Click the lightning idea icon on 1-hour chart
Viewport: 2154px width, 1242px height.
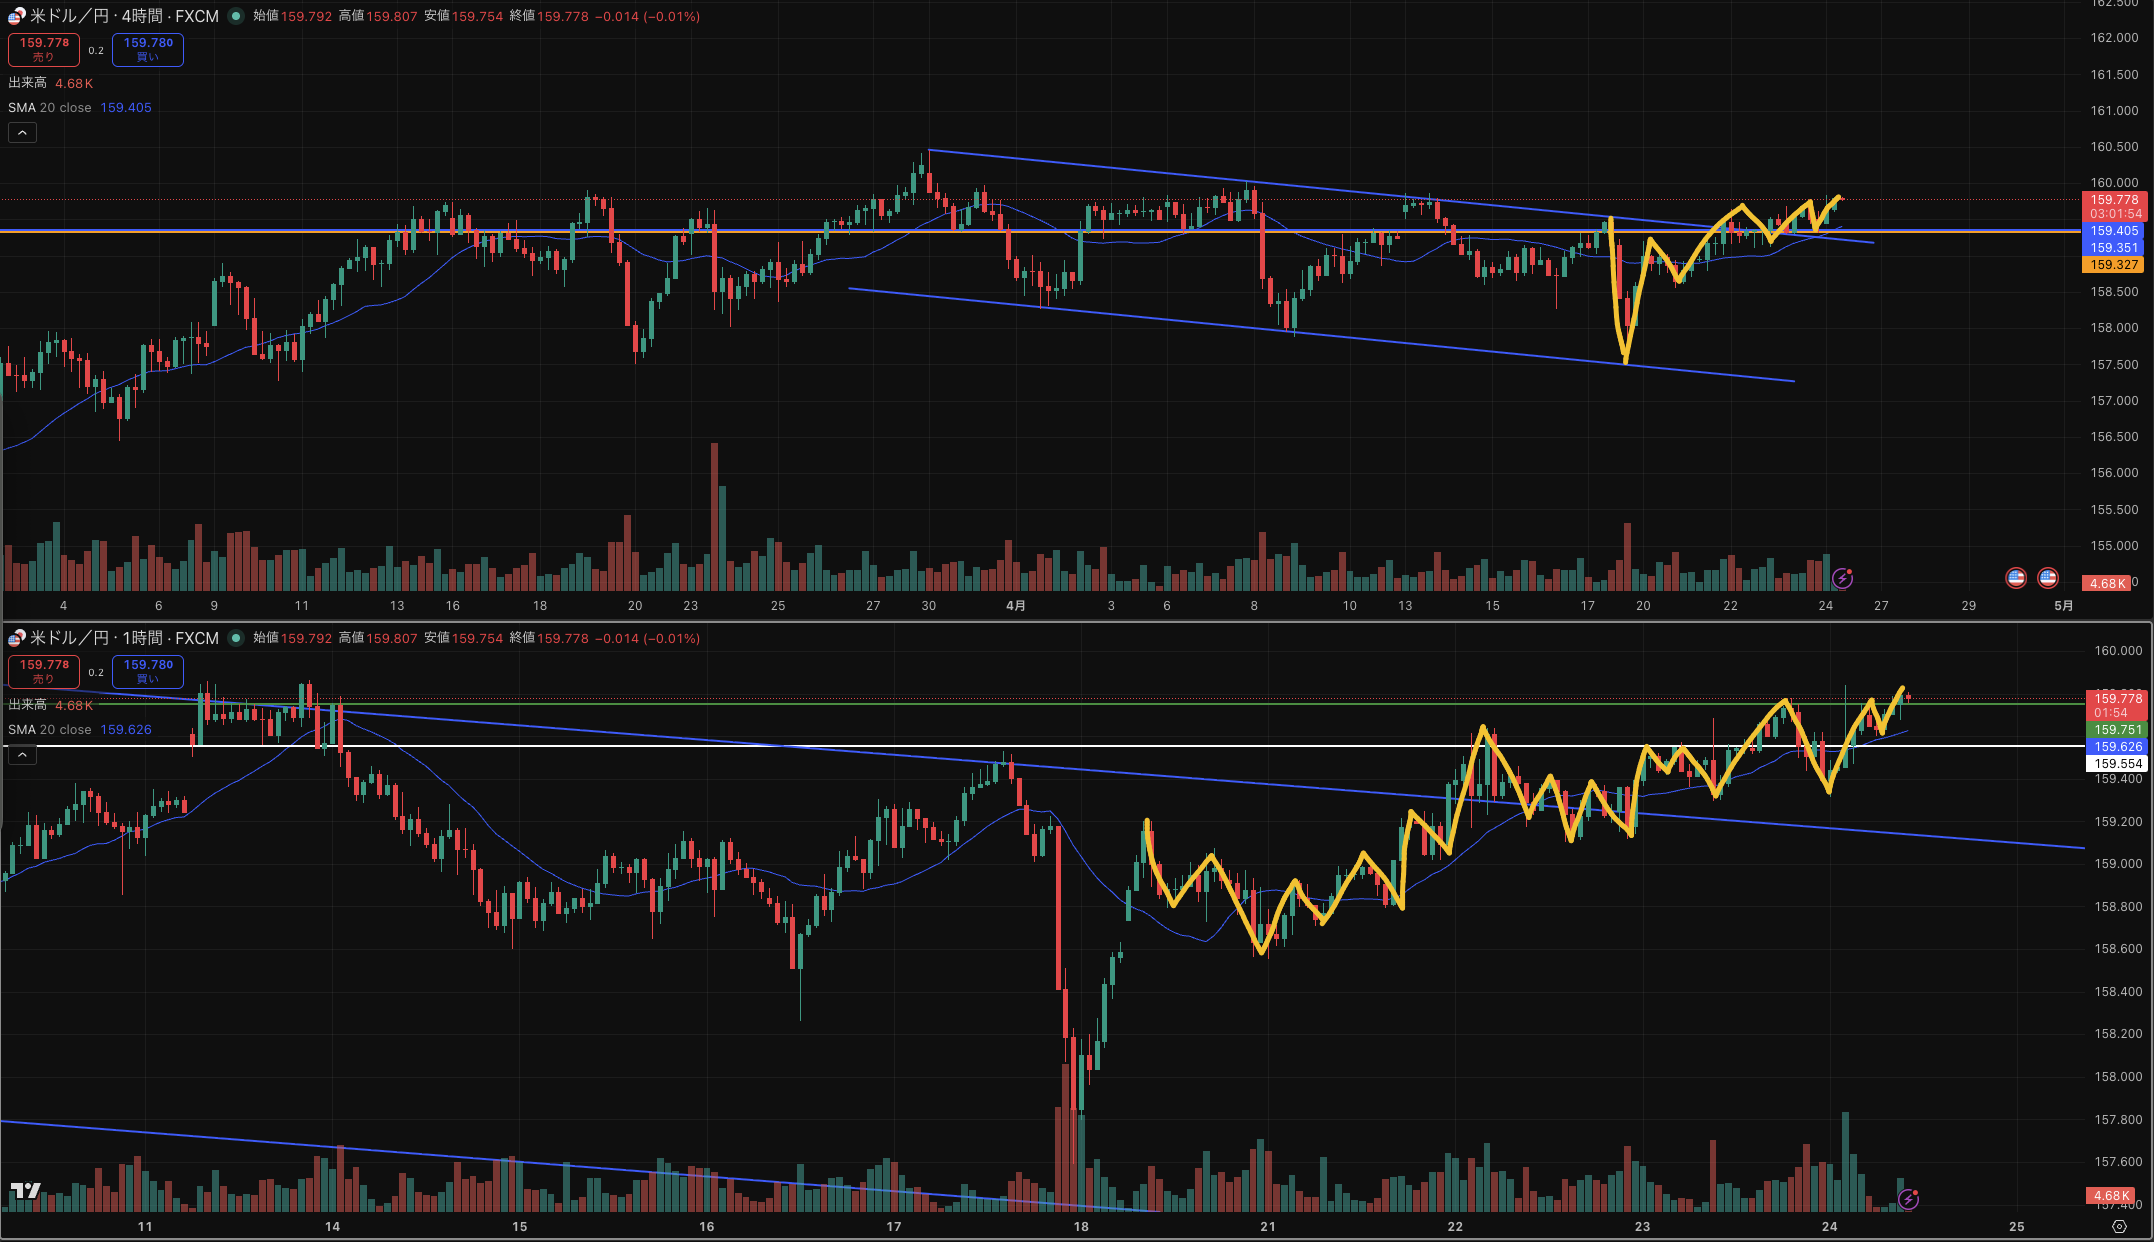coord(1908,1198)
